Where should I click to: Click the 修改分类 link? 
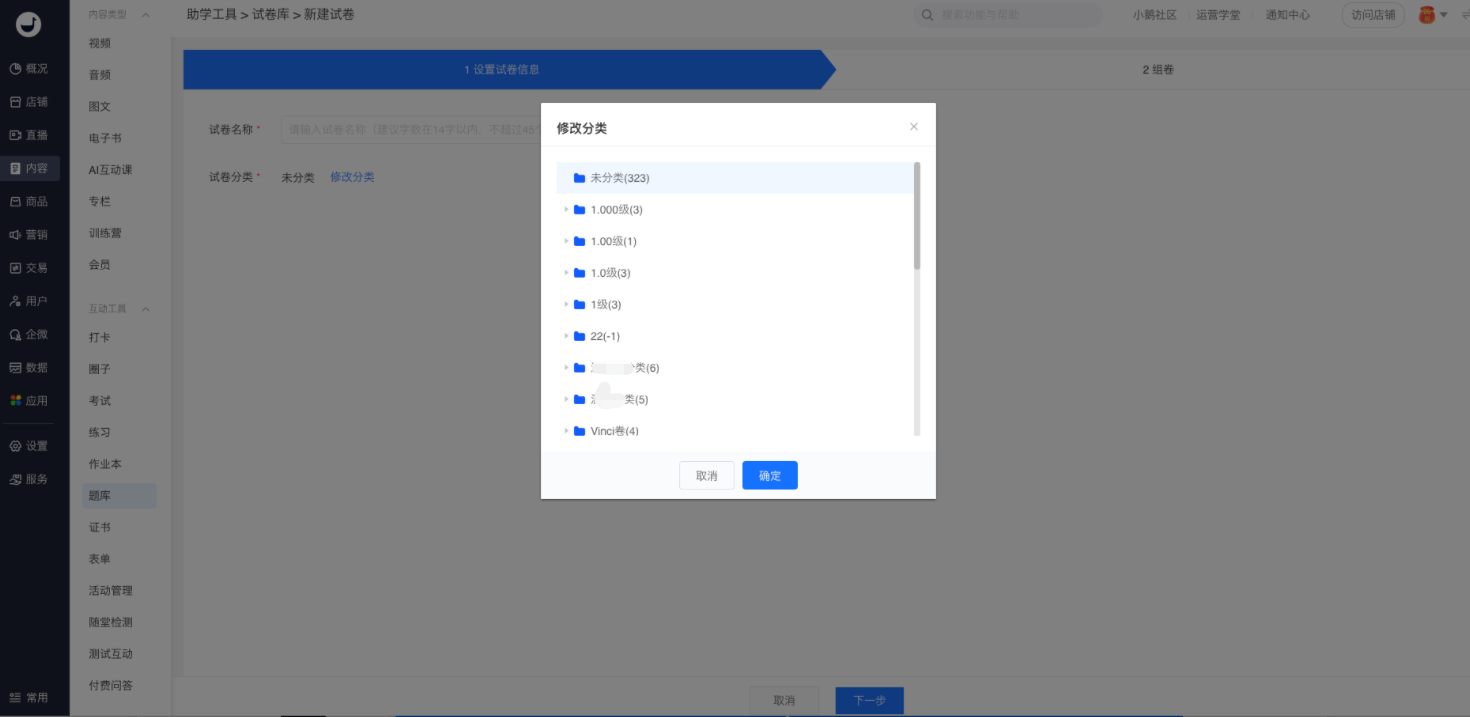pos(352,177)
